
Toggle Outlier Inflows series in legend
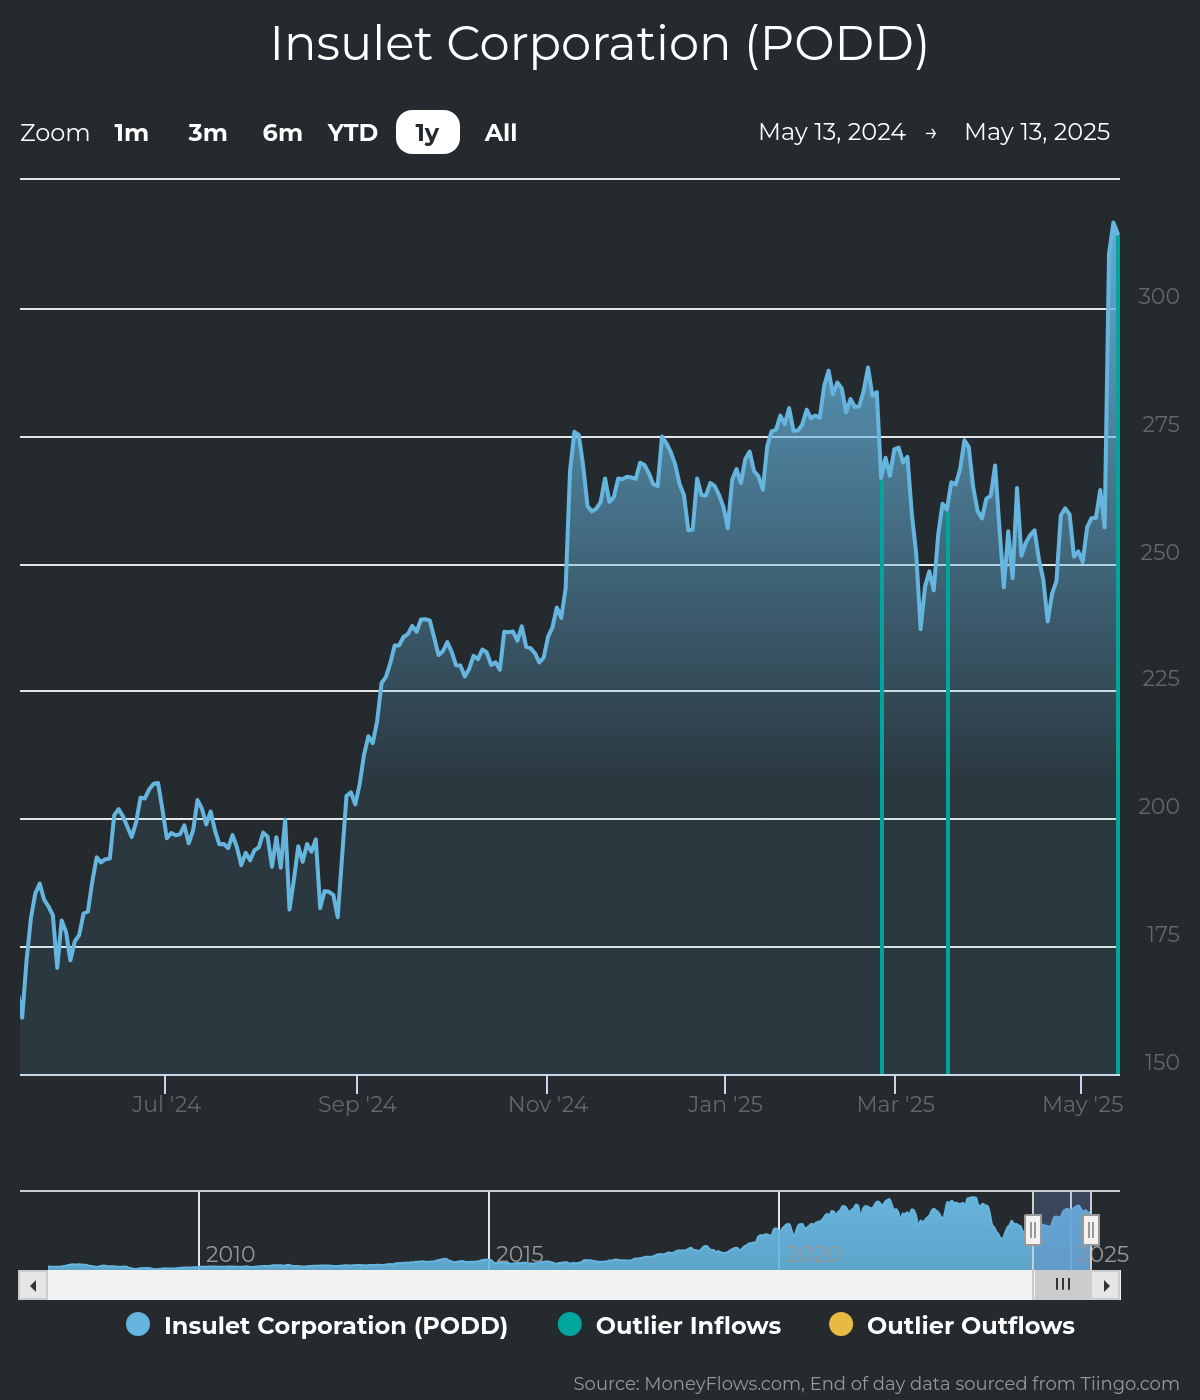pyautogui.click(x=669, y=1325)
